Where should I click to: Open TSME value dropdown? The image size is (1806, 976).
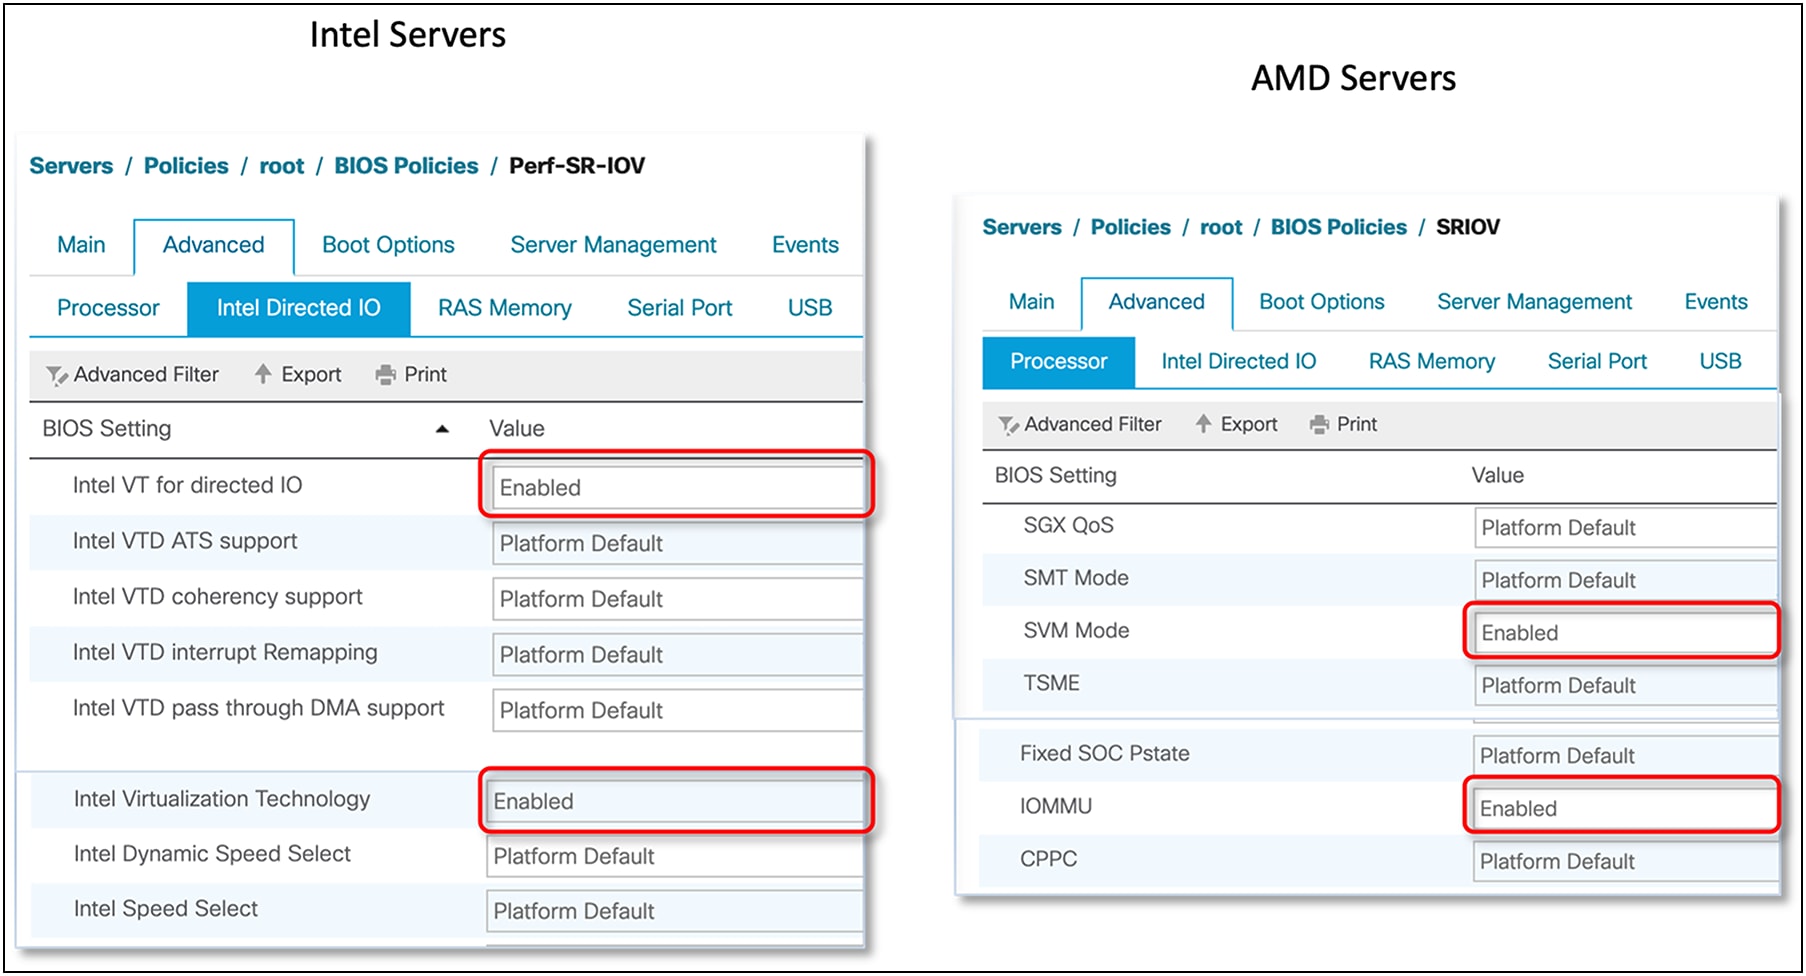(1625, 686)
